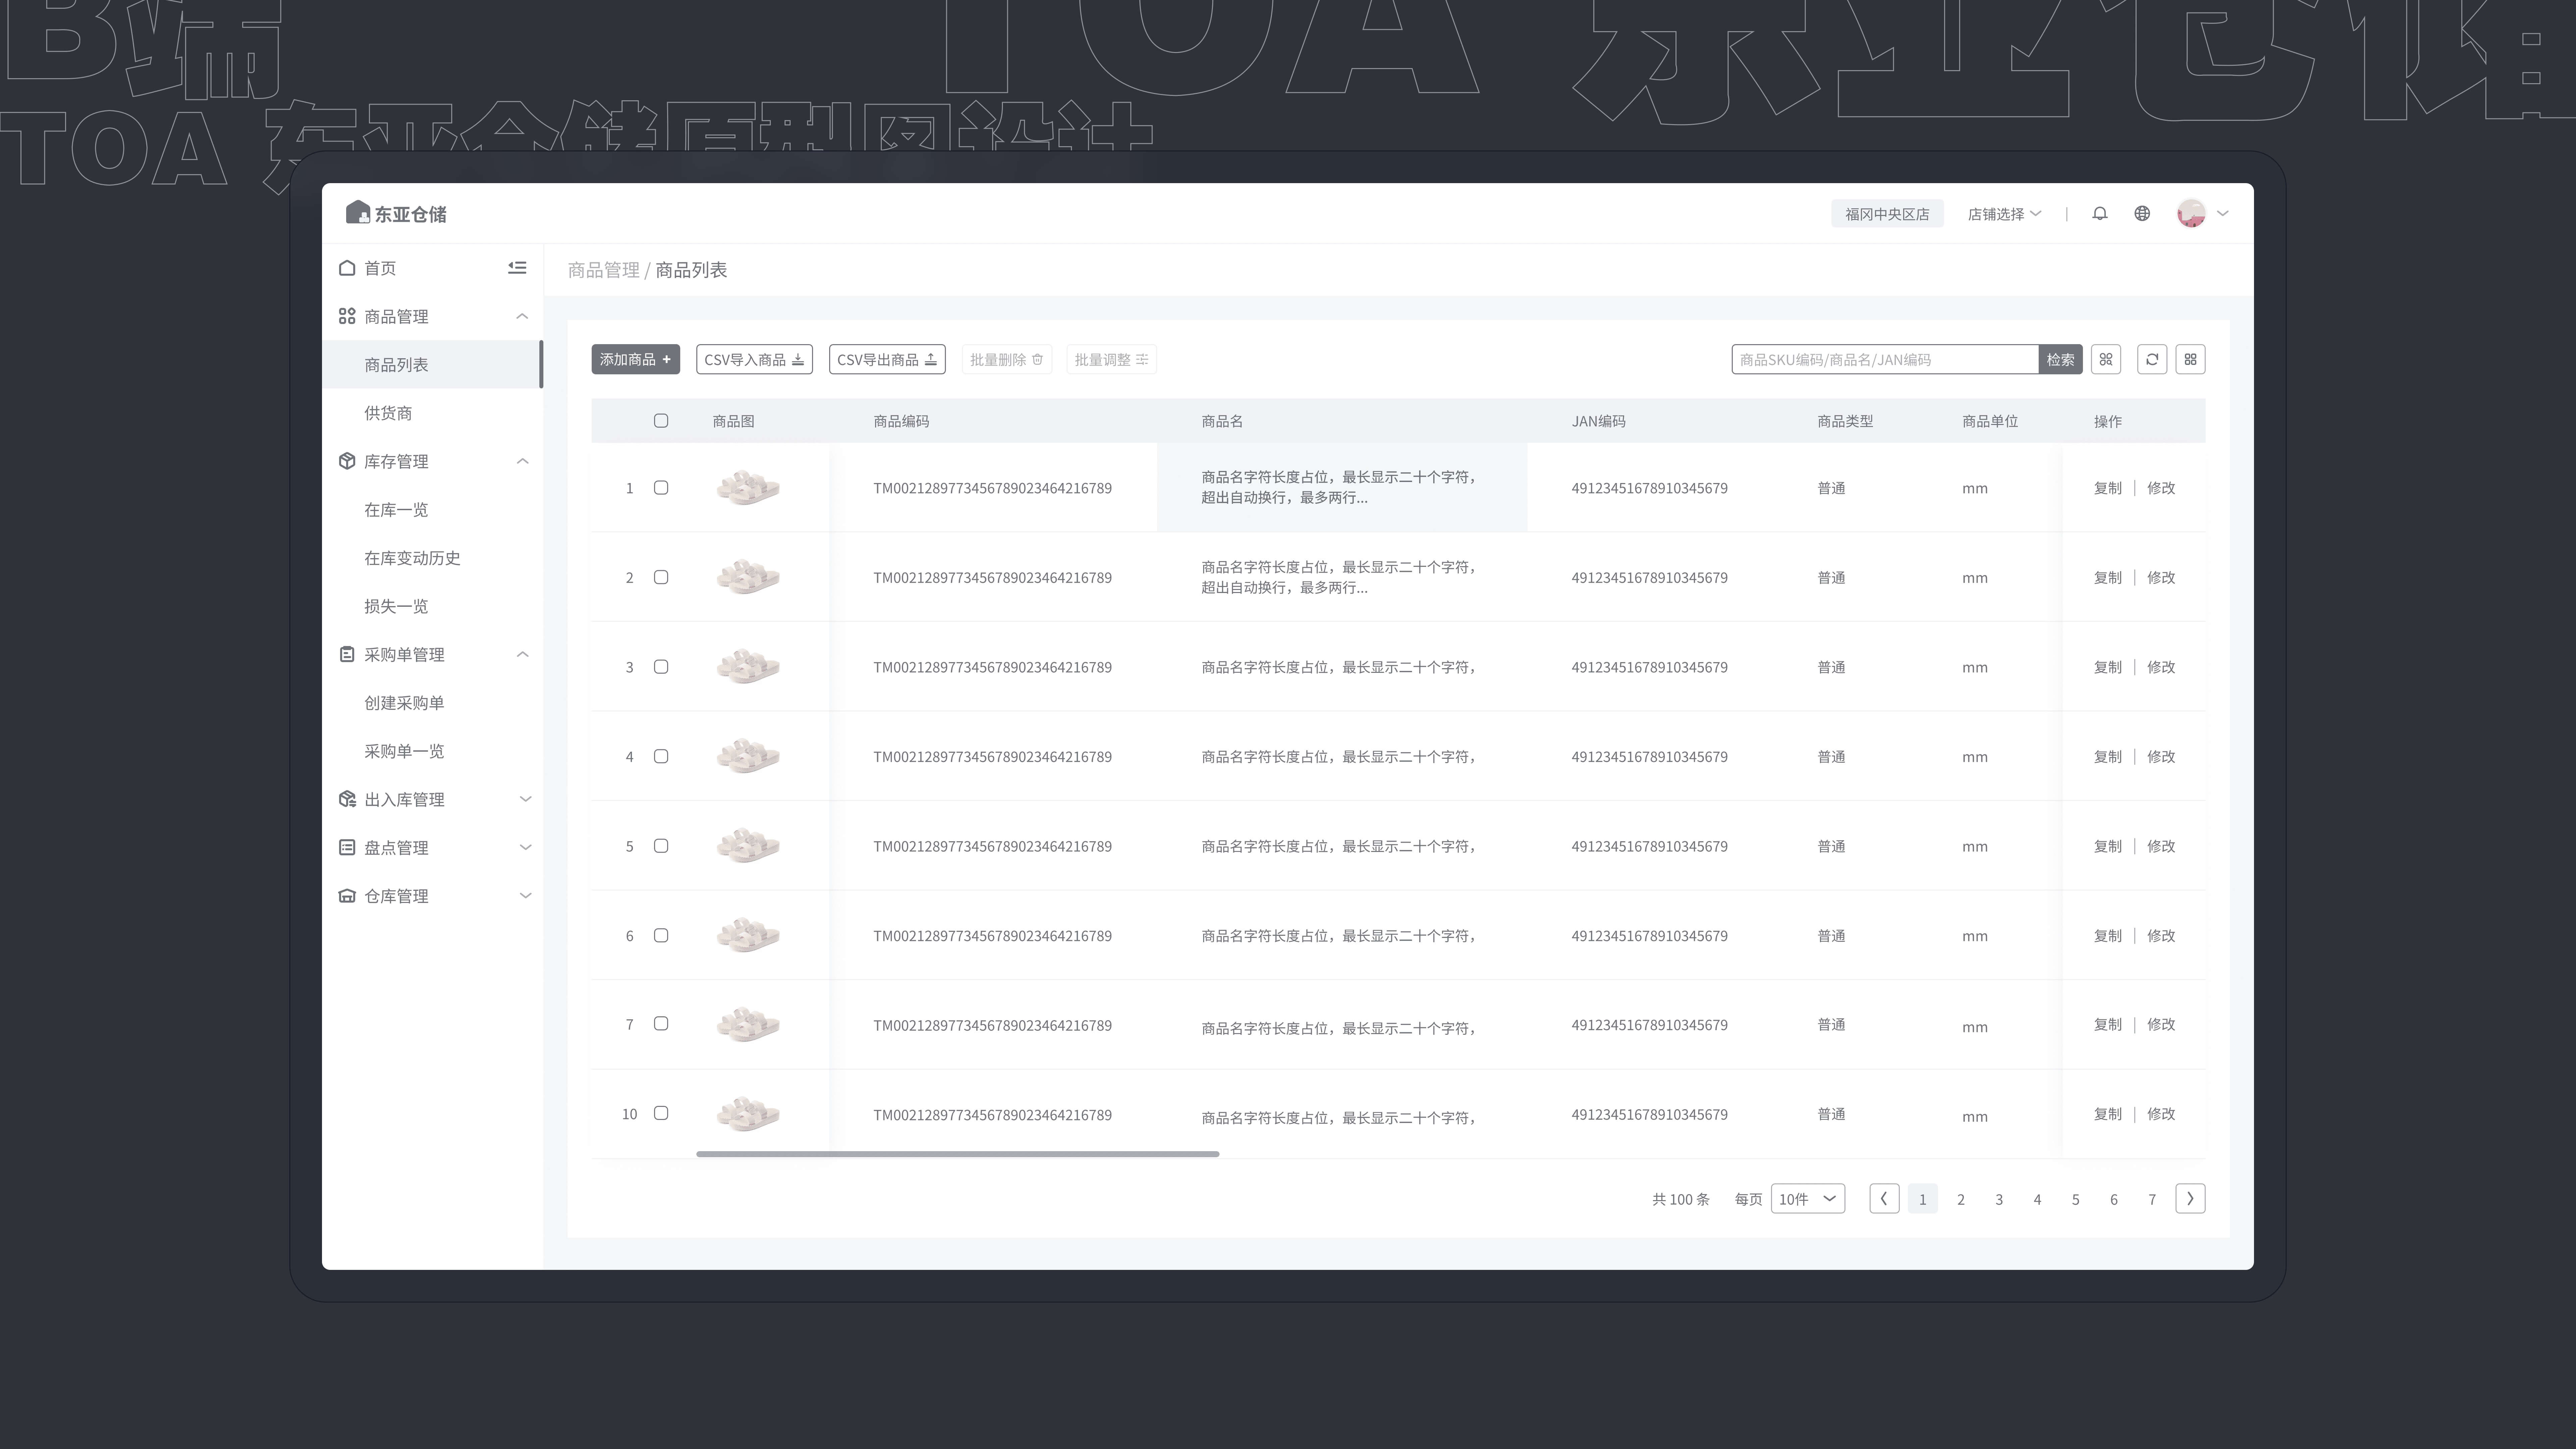Screen dimensions: 2576x1449
Task: Toggle the select-all header checkbox
Action: (x=661, y=421)
